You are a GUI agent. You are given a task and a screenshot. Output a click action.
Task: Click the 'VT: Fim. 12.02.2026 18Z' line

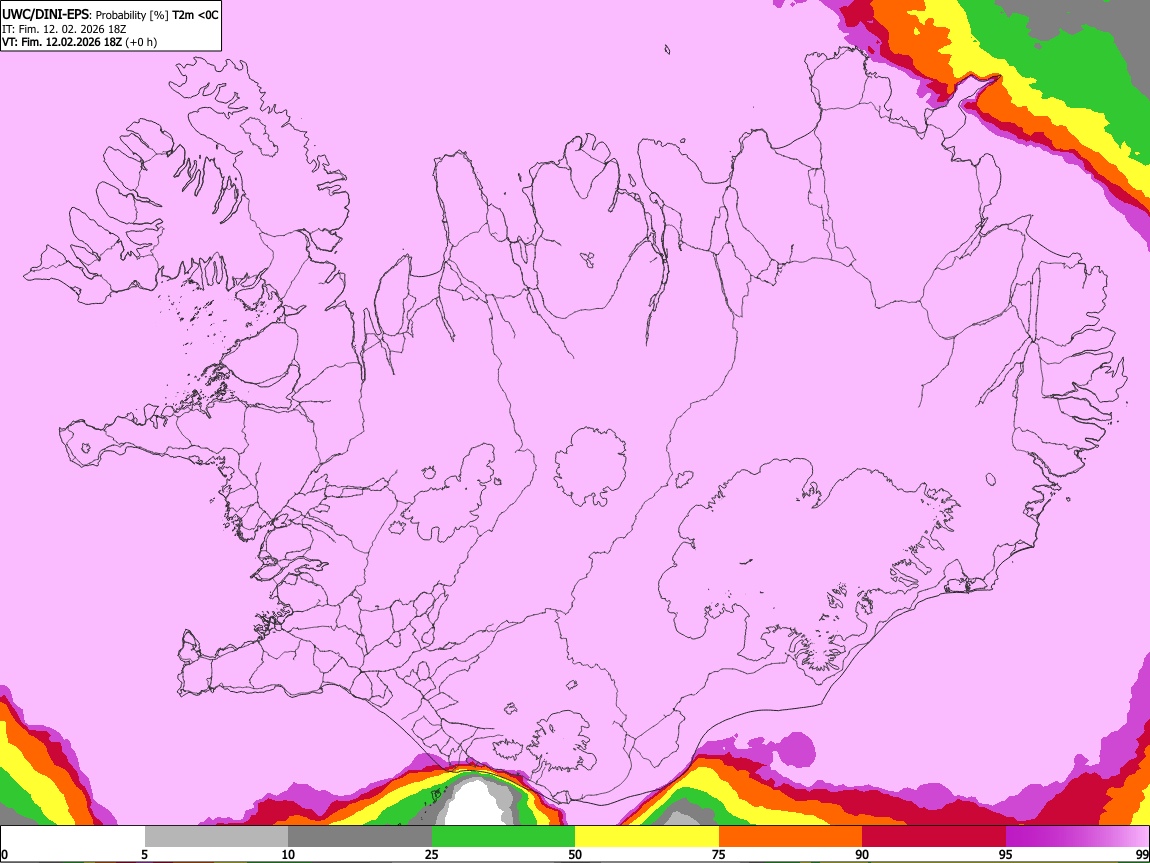click(62, 42)
